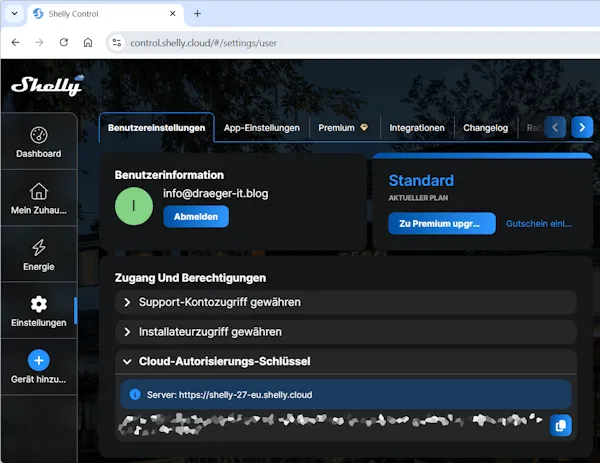Open the Energie section

[38, 254]
